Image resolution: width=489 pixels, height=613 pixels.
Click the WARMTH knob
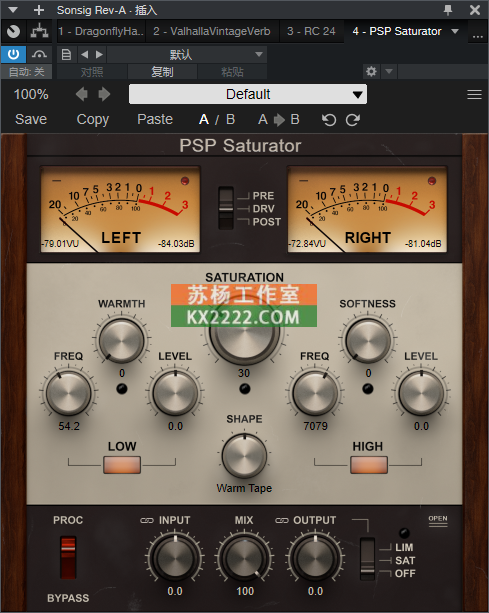[x=122, y=340]
